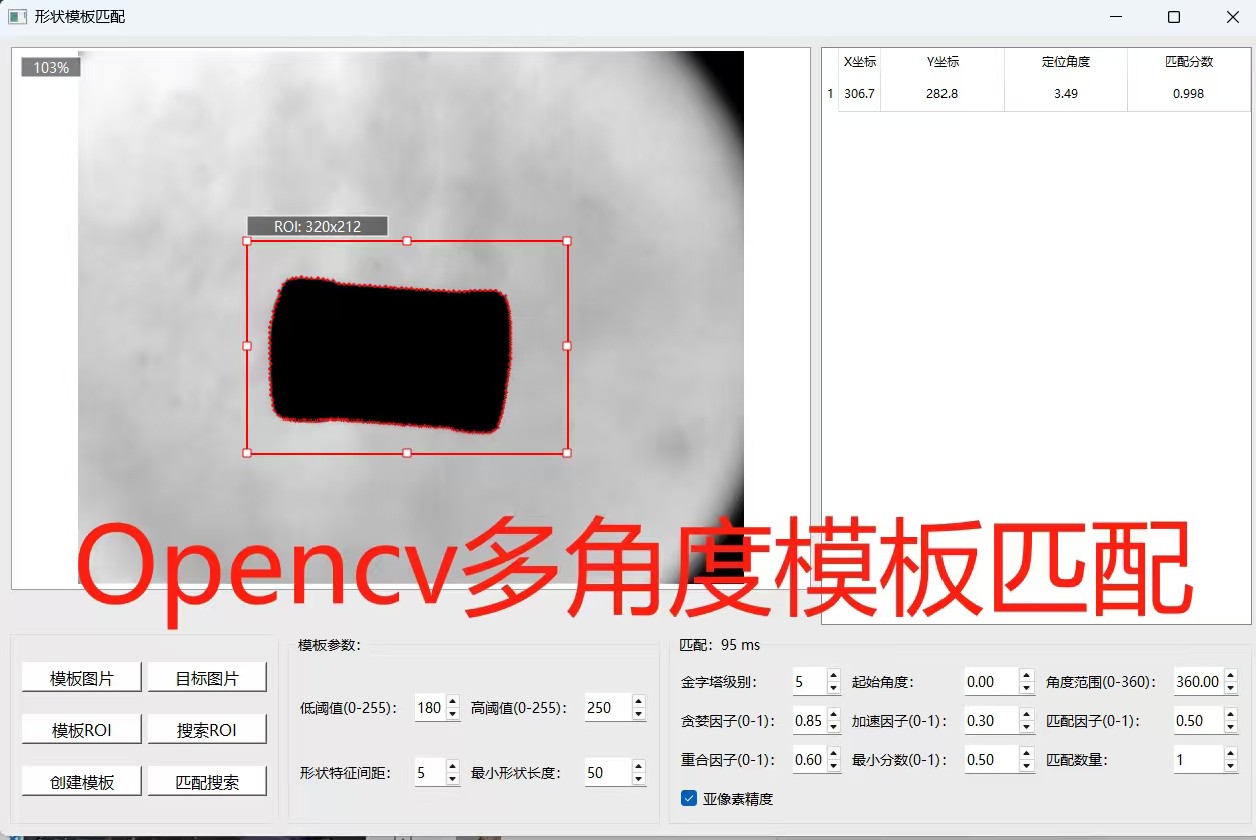Decrease the 高阈值 value with down arrow
Screen dimensions: 1256x840
click(x=639, y=714)
